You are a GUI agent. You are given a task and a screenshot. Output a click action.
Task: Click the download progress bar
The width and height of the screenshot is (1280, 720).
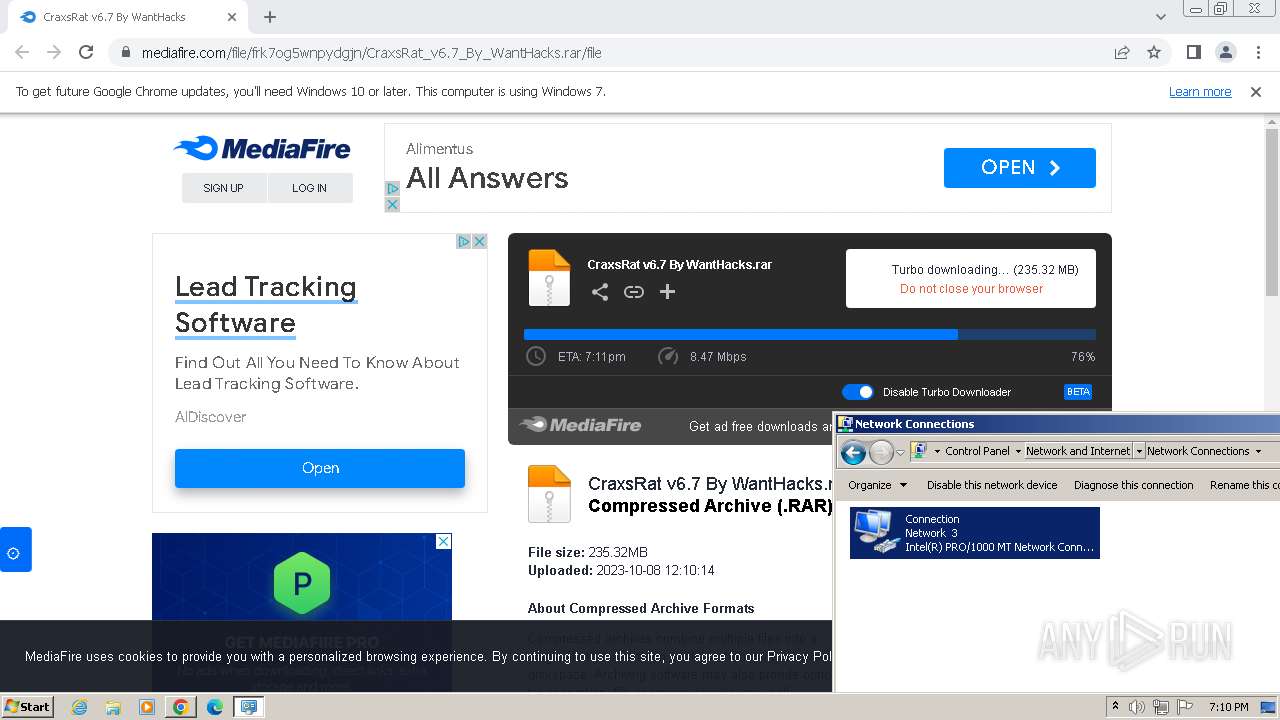[810, 335]
